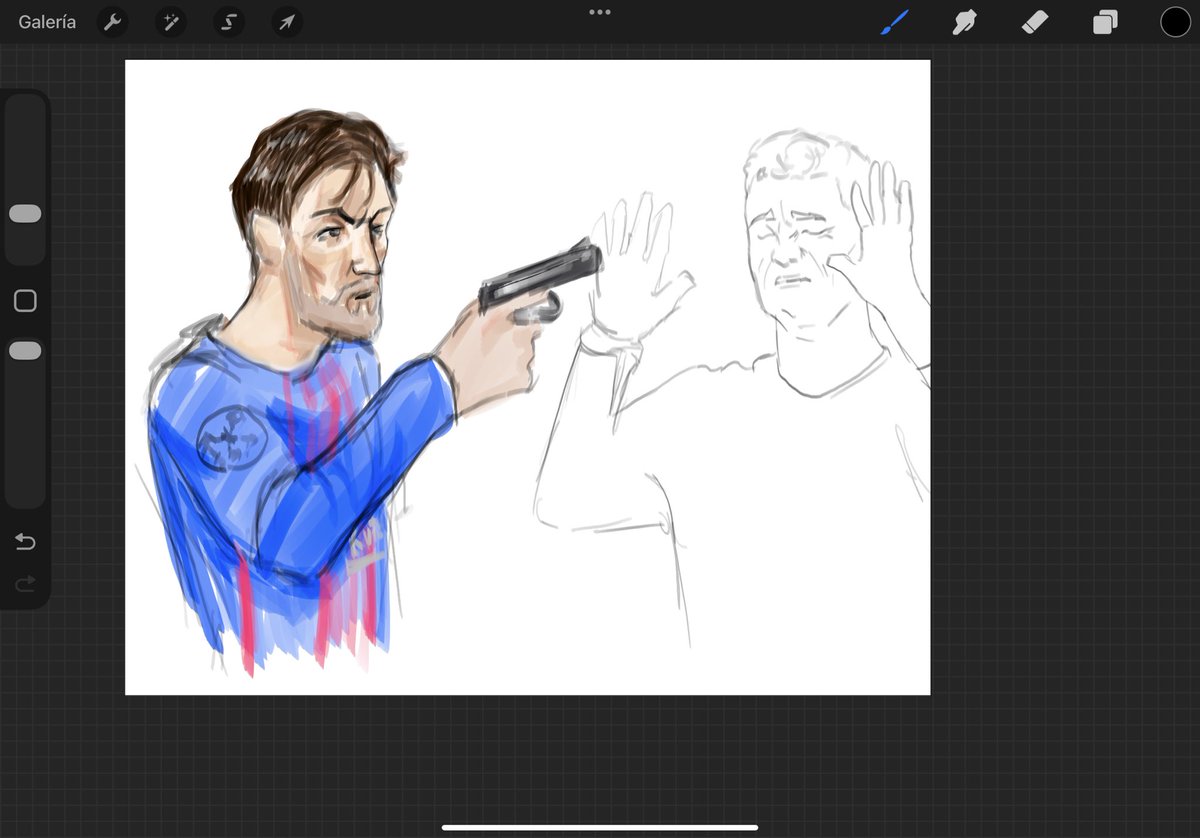
Task: Select the Smudge finger tool
Action: tap(964, 22)
